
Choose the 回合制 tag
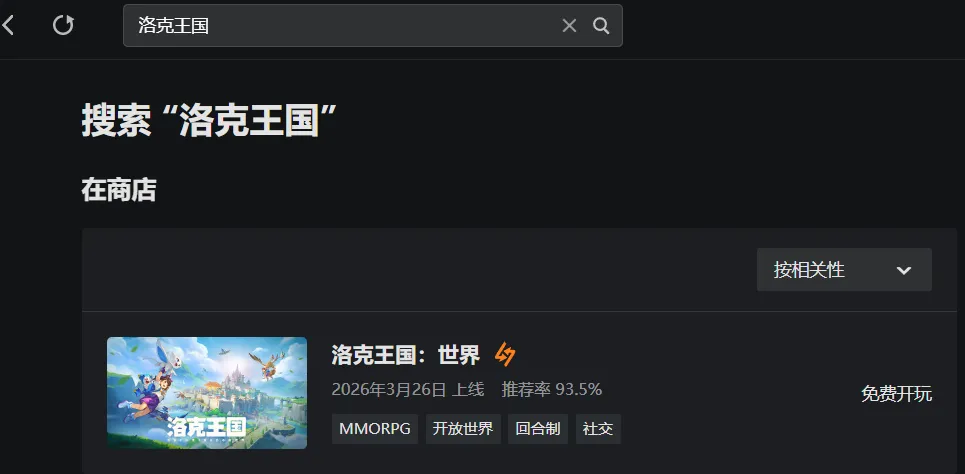[x=538, y=429]
